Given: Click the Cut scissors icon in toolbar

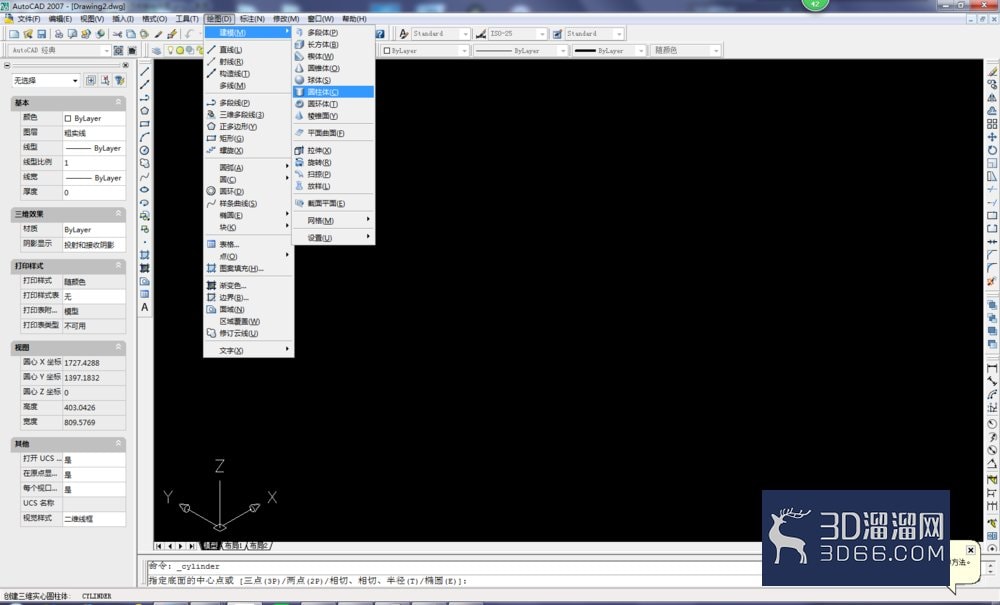Looking at the screenshot, I should click(x=117, y=34).
